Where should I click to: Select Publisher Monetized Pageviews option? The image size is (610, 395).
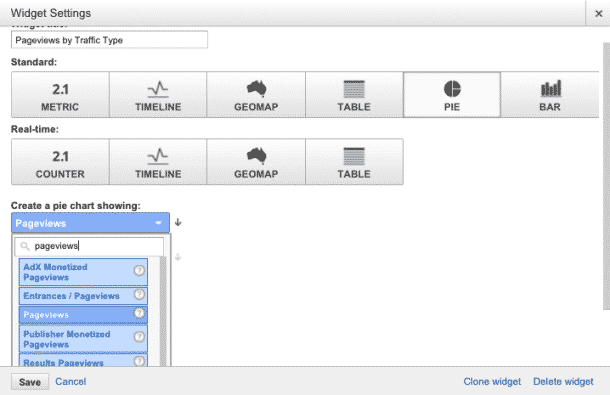pyautogui.click(x=83, y=339)
